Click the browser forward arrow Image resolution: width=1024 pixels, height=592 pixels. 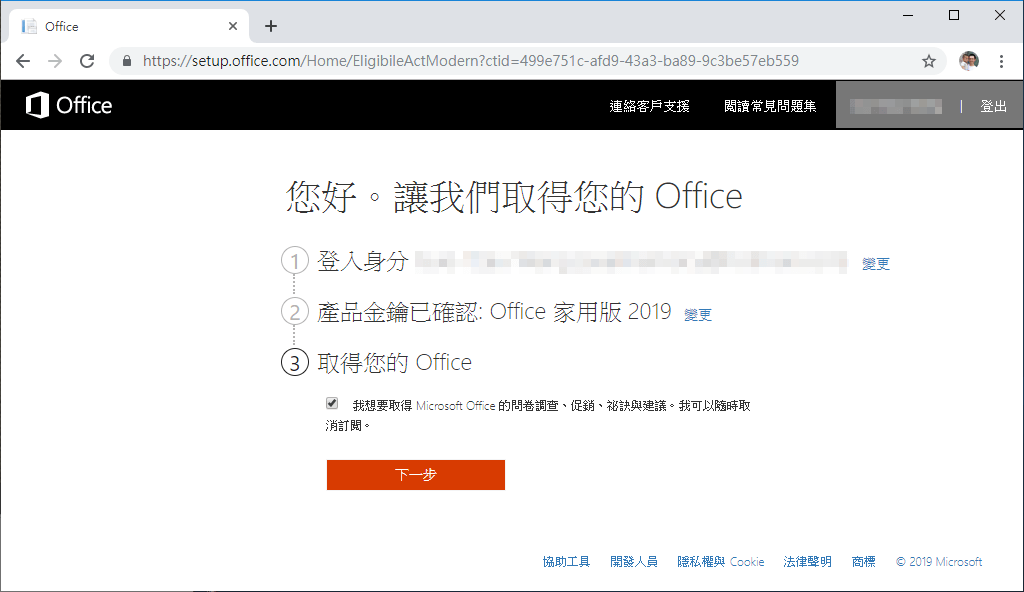click(x=54, y=61)
